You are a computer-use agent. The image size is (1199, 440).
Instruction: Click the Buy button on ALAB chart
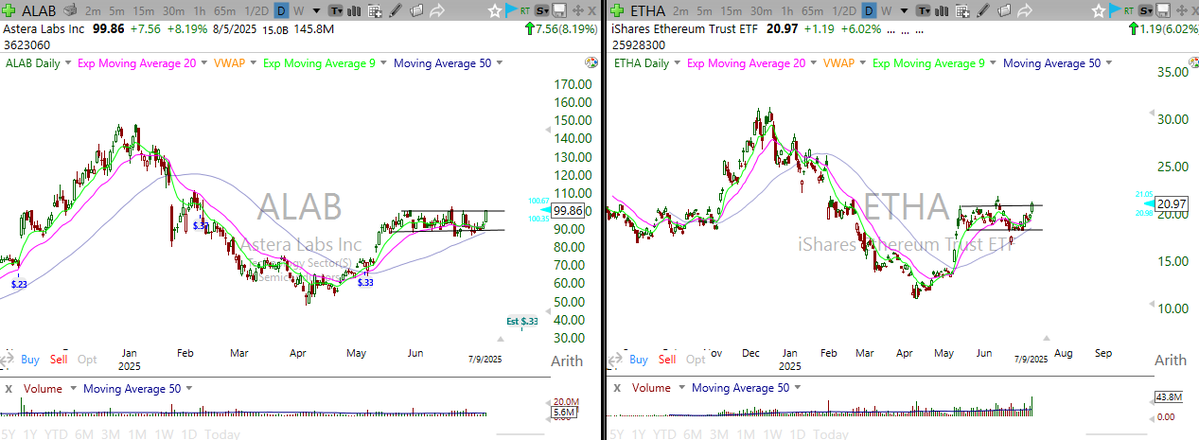pyautogui.click(x=31, y=359)
